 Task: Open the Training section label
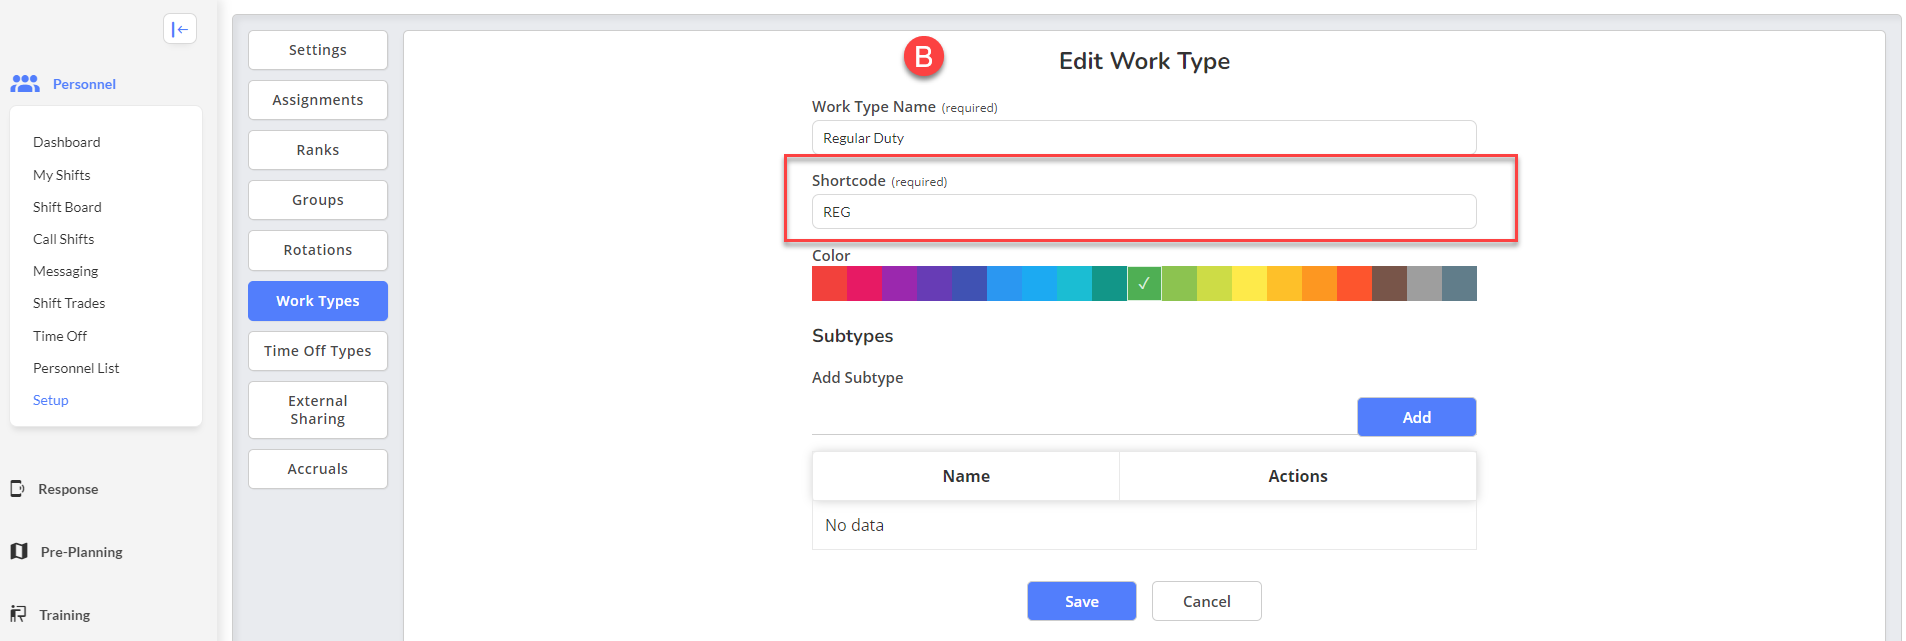[65, 615]
